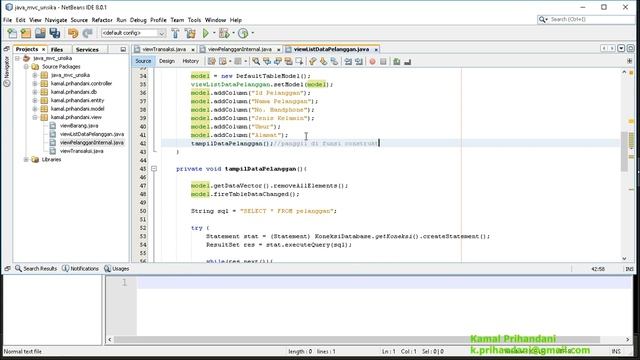This screenshot has height=360, width=640.
Task: Expand the Libraries node
Action: pos(26,160)
